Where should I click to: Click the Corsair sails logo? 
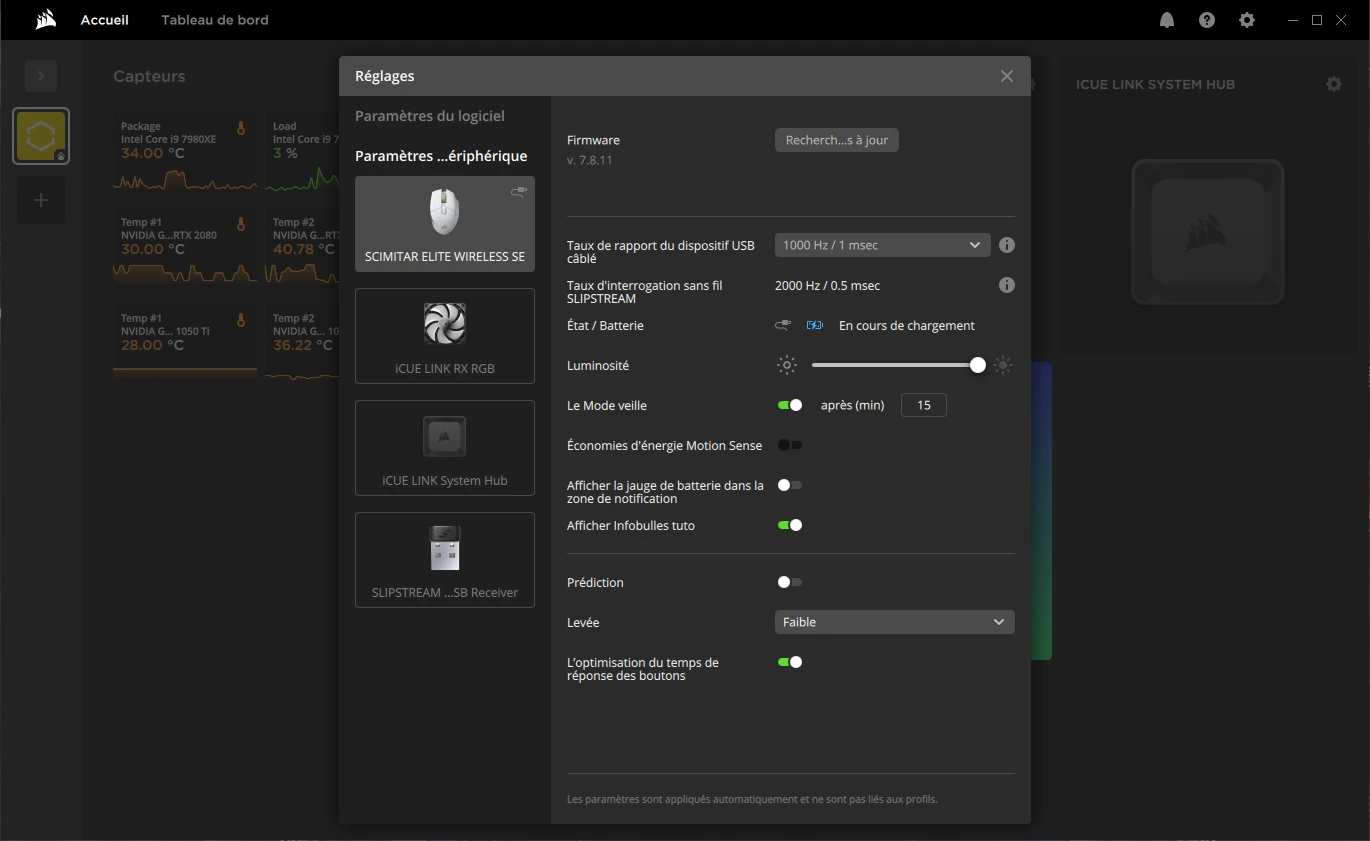pos(46,20)
